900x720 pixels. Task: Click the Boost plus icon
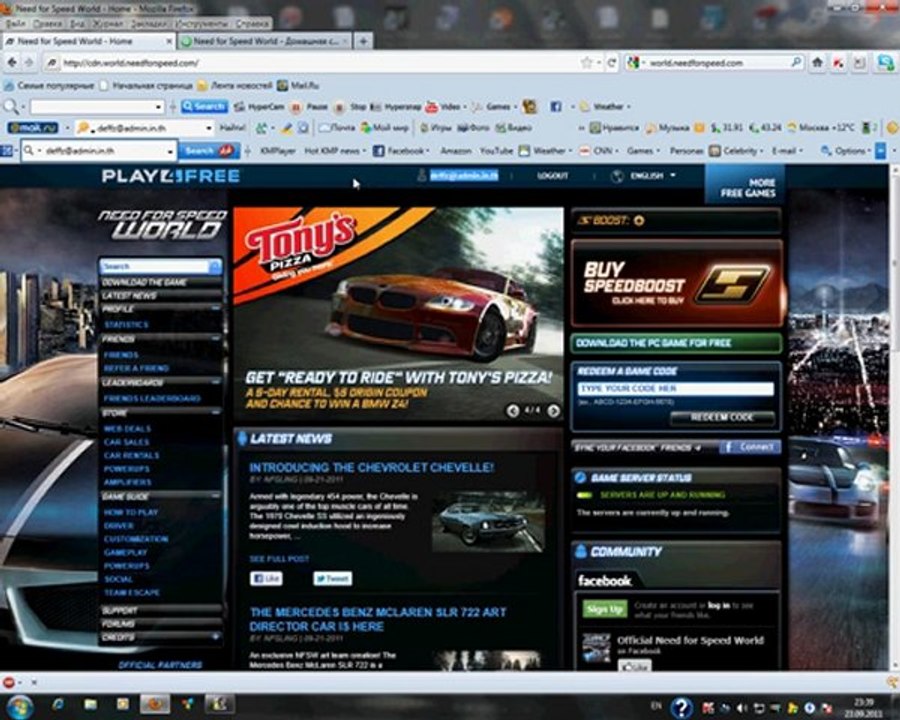point(639,220)
